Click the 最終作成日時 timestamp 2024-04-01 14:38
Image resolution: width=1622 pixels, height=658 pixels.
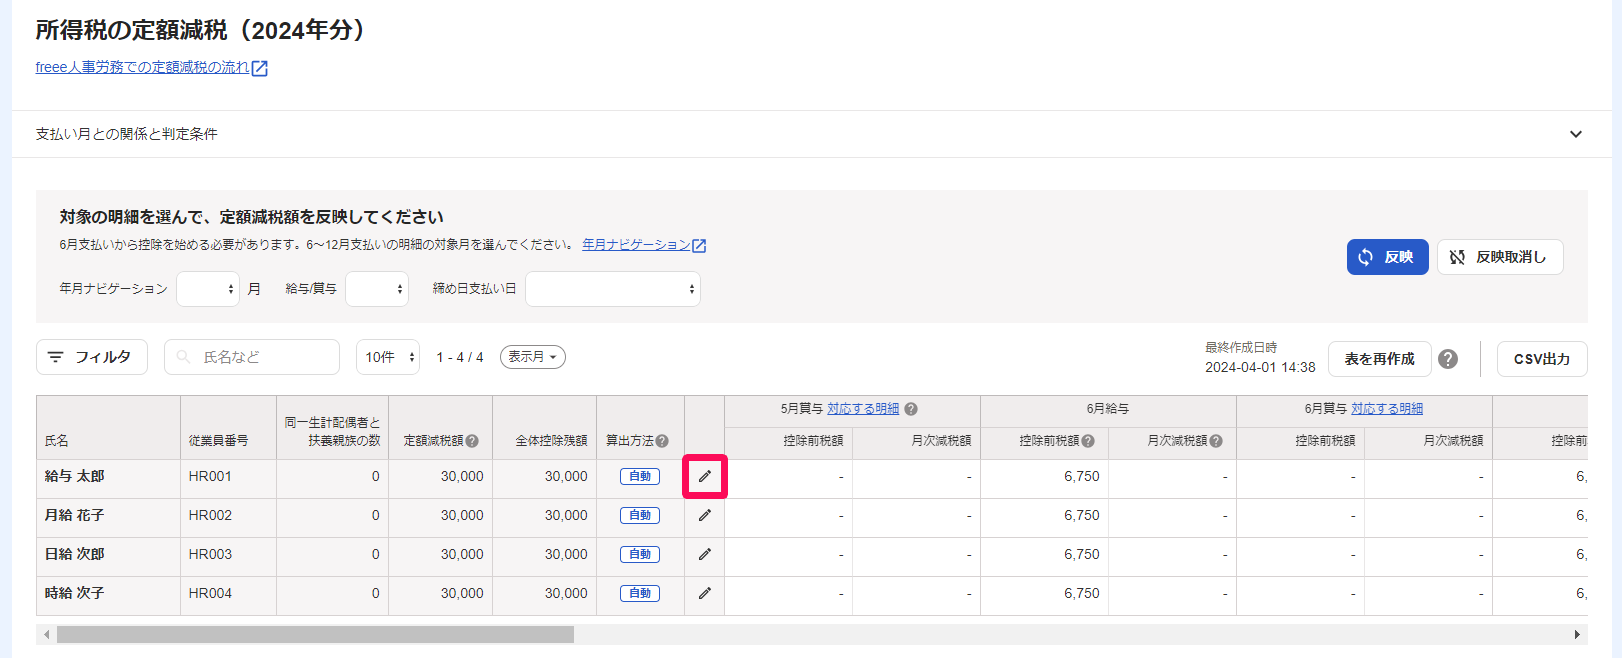point(1260,367)
